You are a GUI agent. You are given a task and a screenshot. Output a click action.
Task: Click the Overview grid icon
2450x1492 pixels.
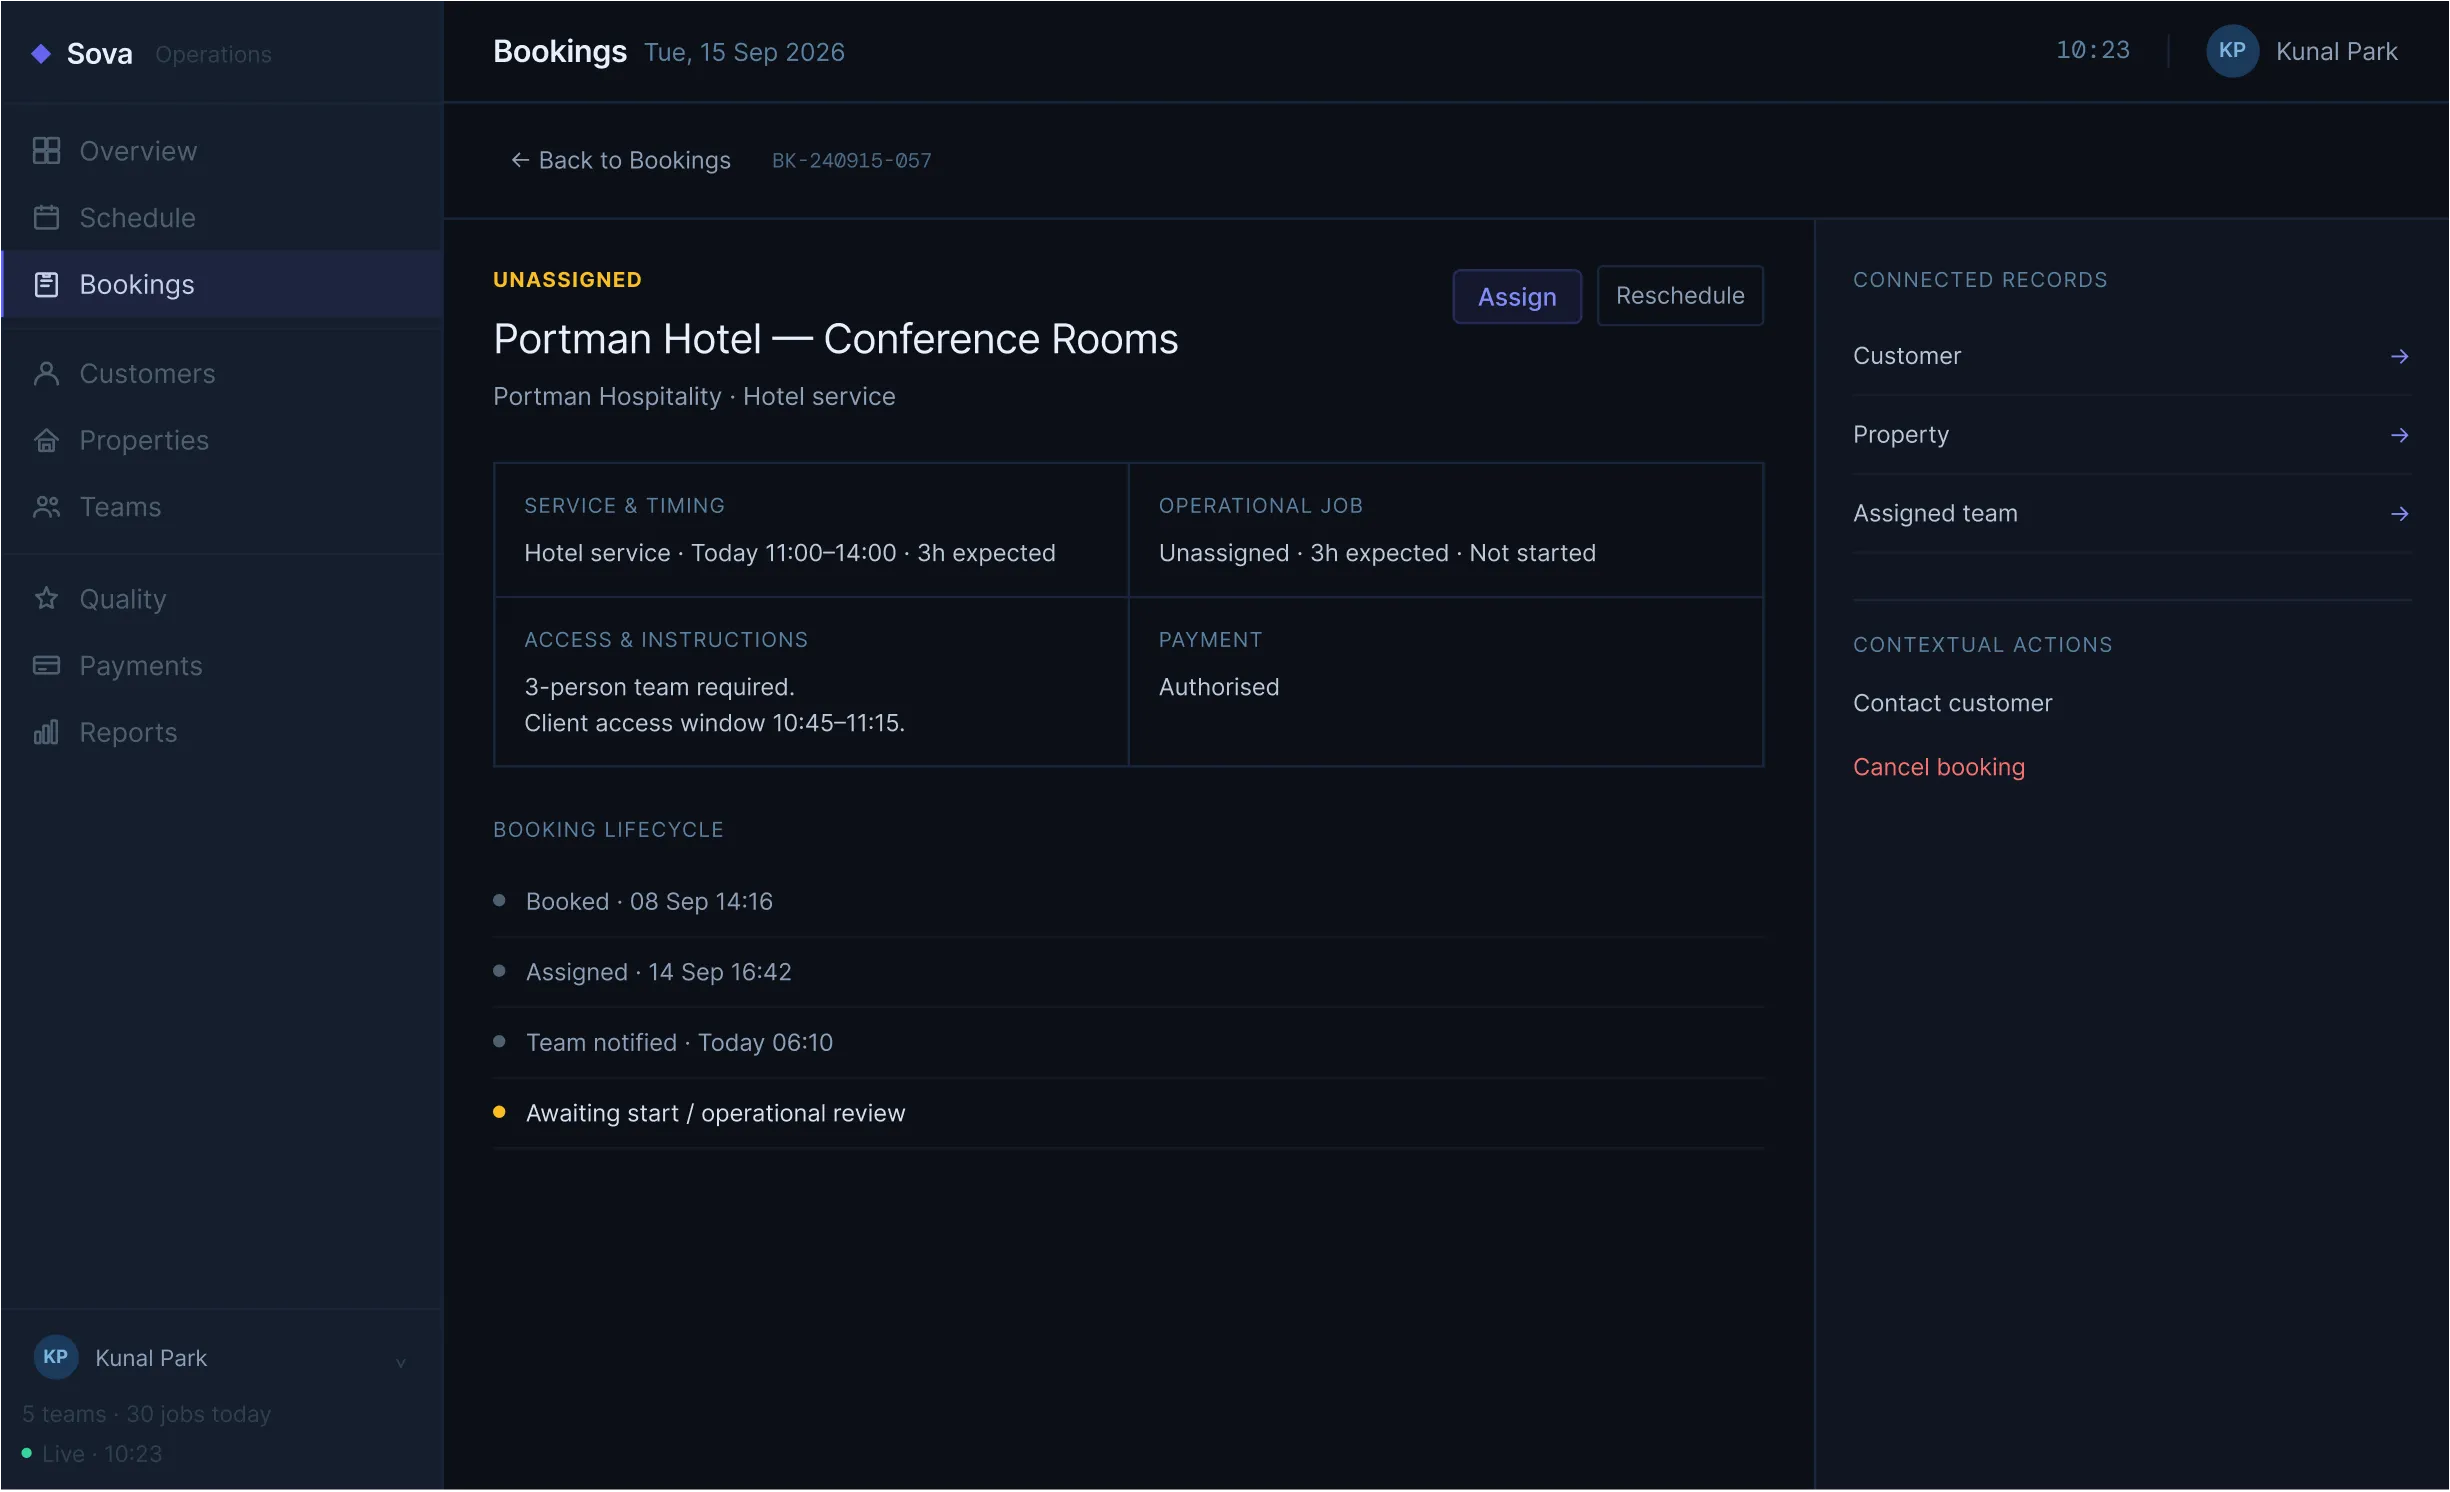(46, 151)
